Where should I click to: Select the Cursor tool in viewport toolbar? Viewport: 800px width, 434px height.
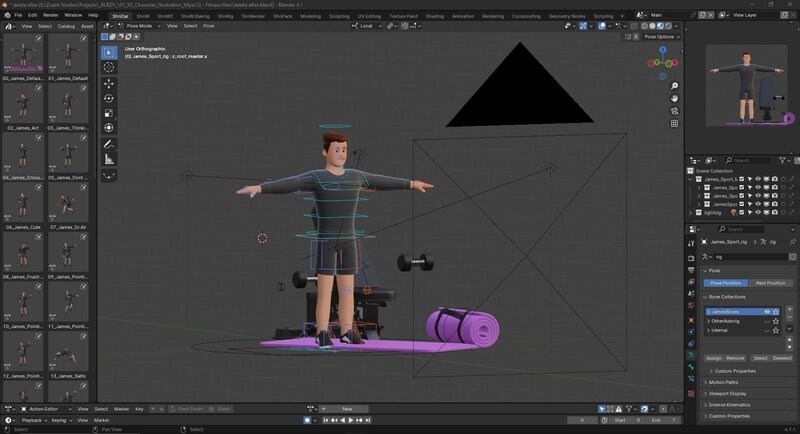click(x=109, y=67)
